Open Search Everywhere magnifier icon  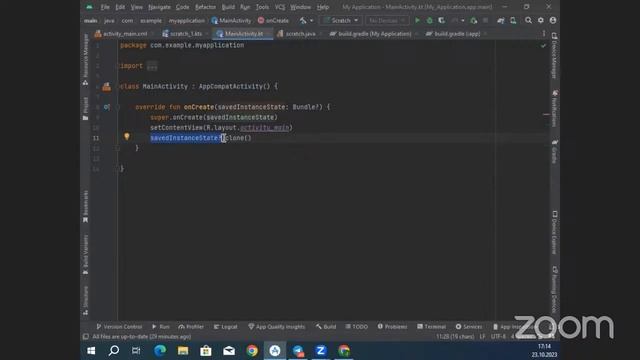click(x=528, y=20)
